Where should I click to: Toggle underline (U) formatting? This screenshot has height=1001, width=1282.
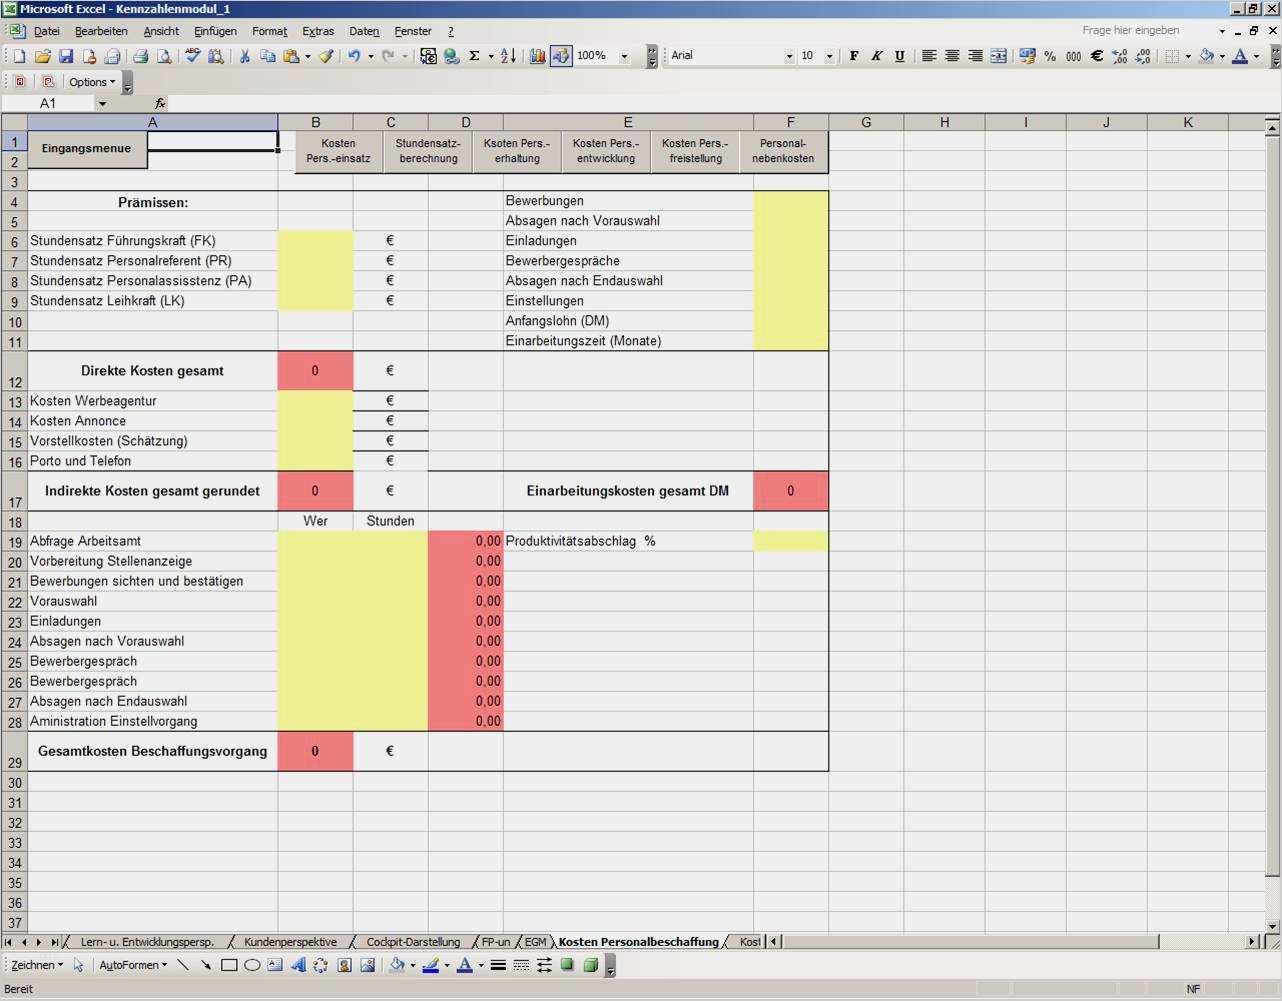900,57
